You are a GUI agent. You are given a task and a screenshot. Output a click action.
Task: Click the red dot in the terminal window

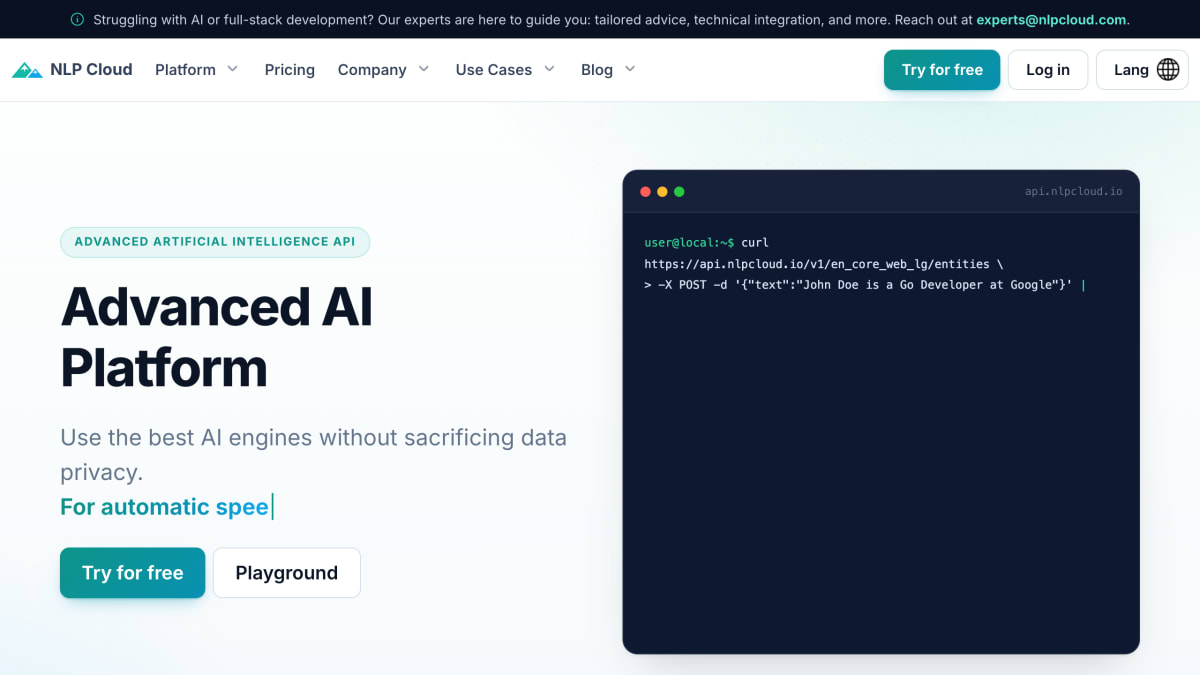click(x=645, y=191)
